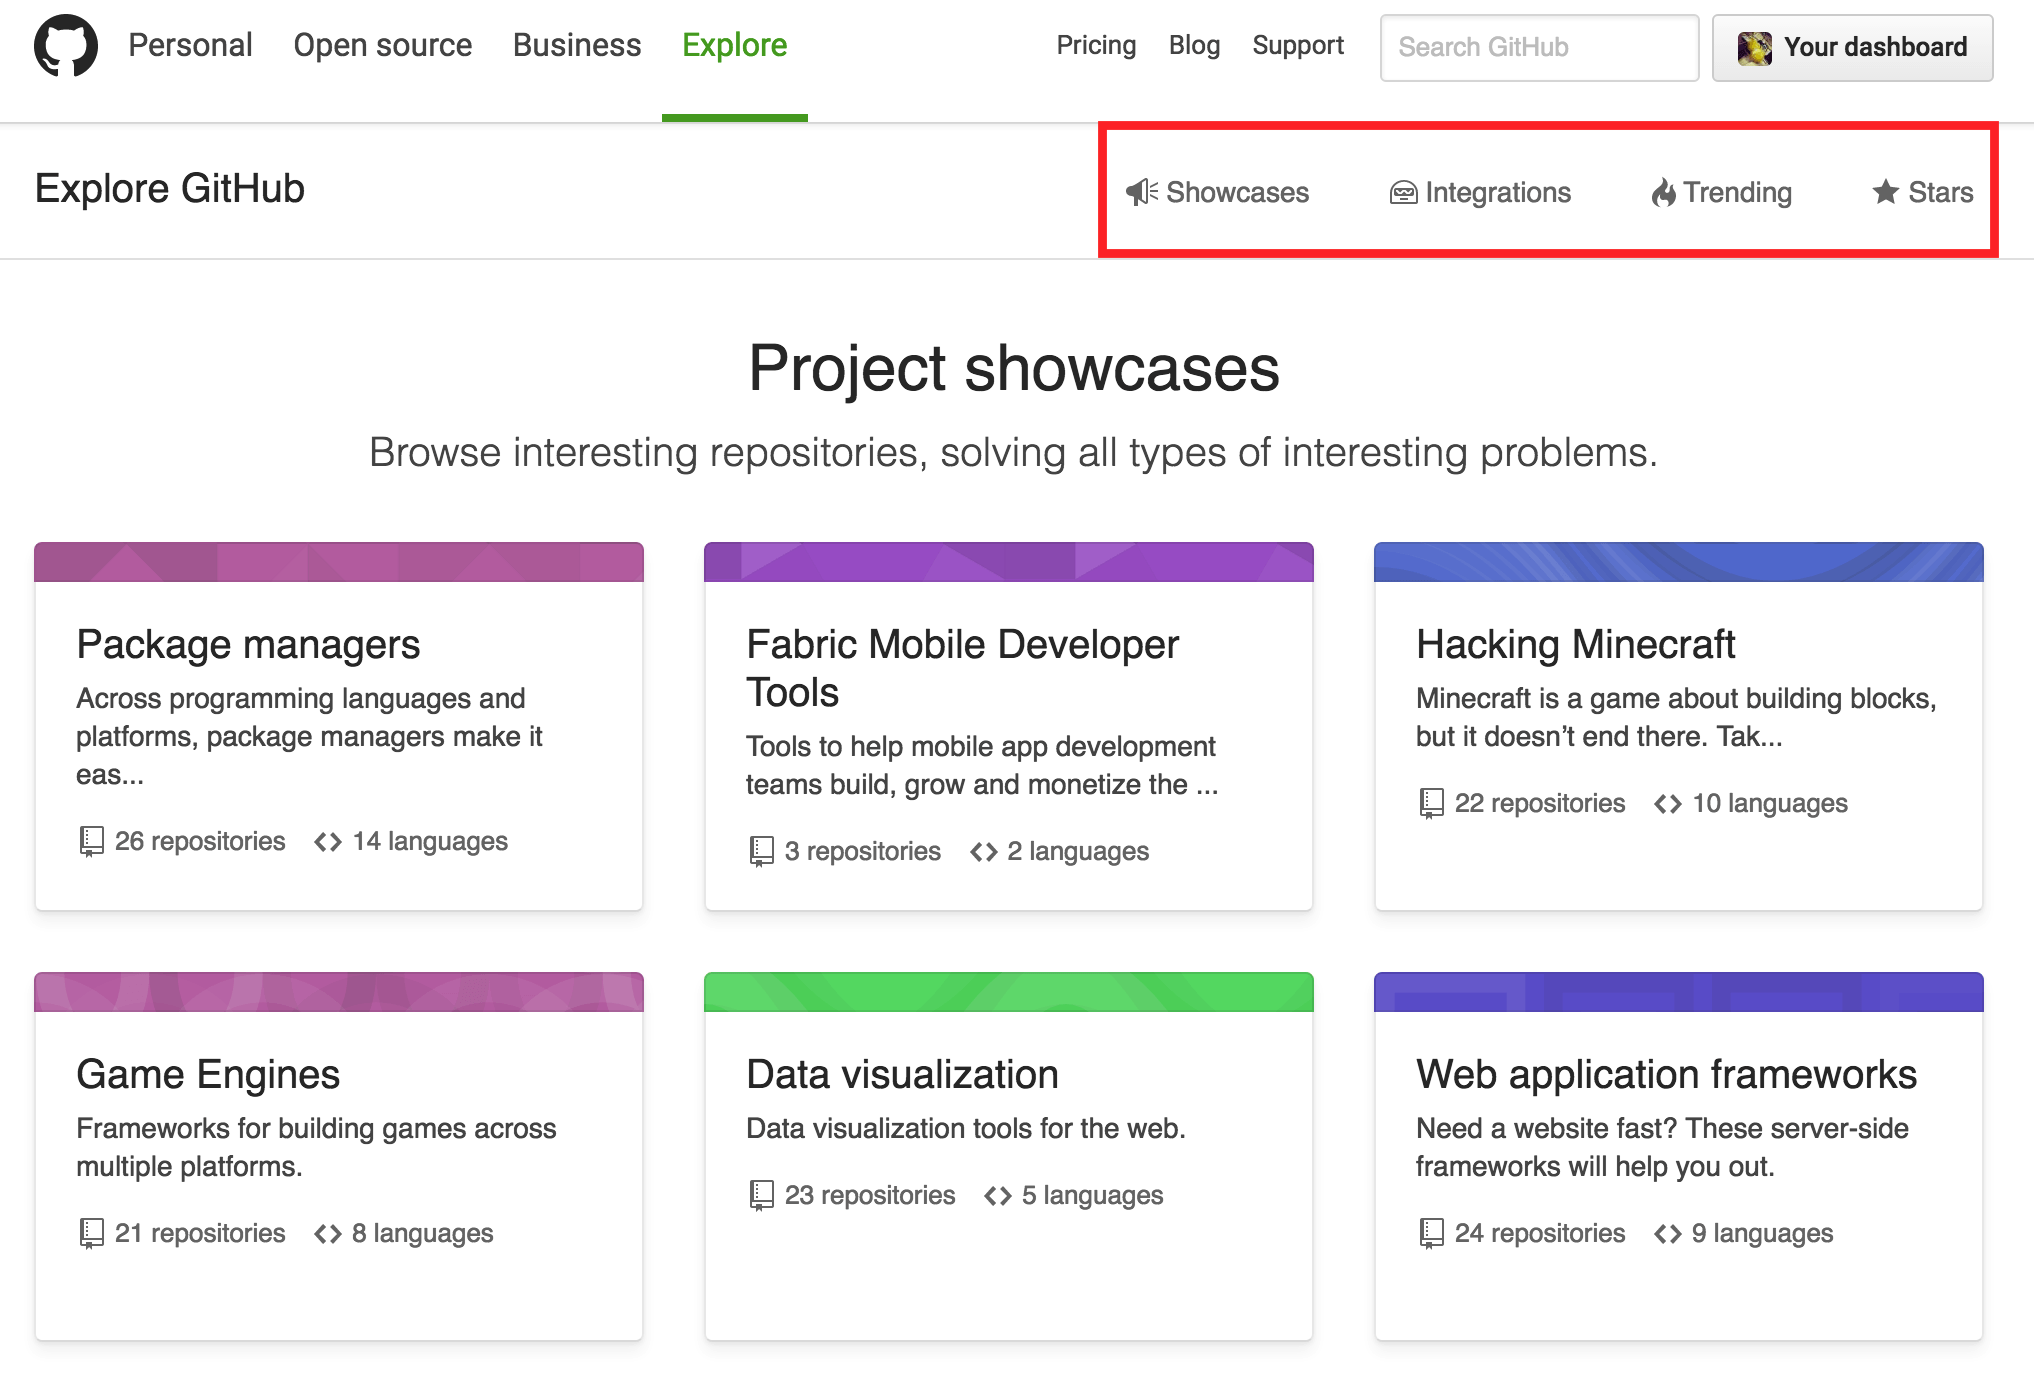Click the '8 languages' text

(423, 1233)
